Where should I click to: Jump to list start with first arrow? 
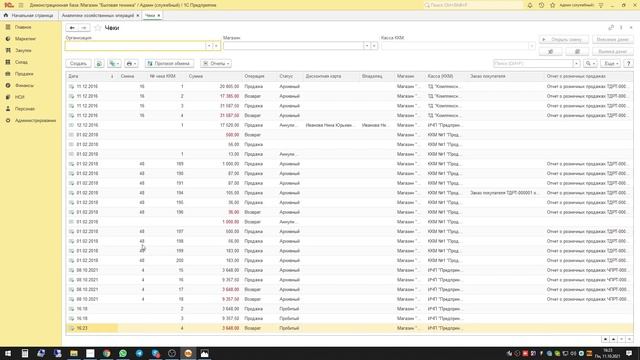coord(605,339)
